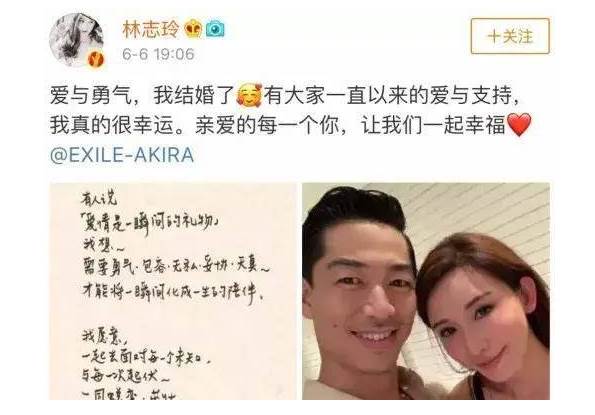595x415 pixels.
Task: Click the orange verified badge on avatar
Action: (95, 59)
